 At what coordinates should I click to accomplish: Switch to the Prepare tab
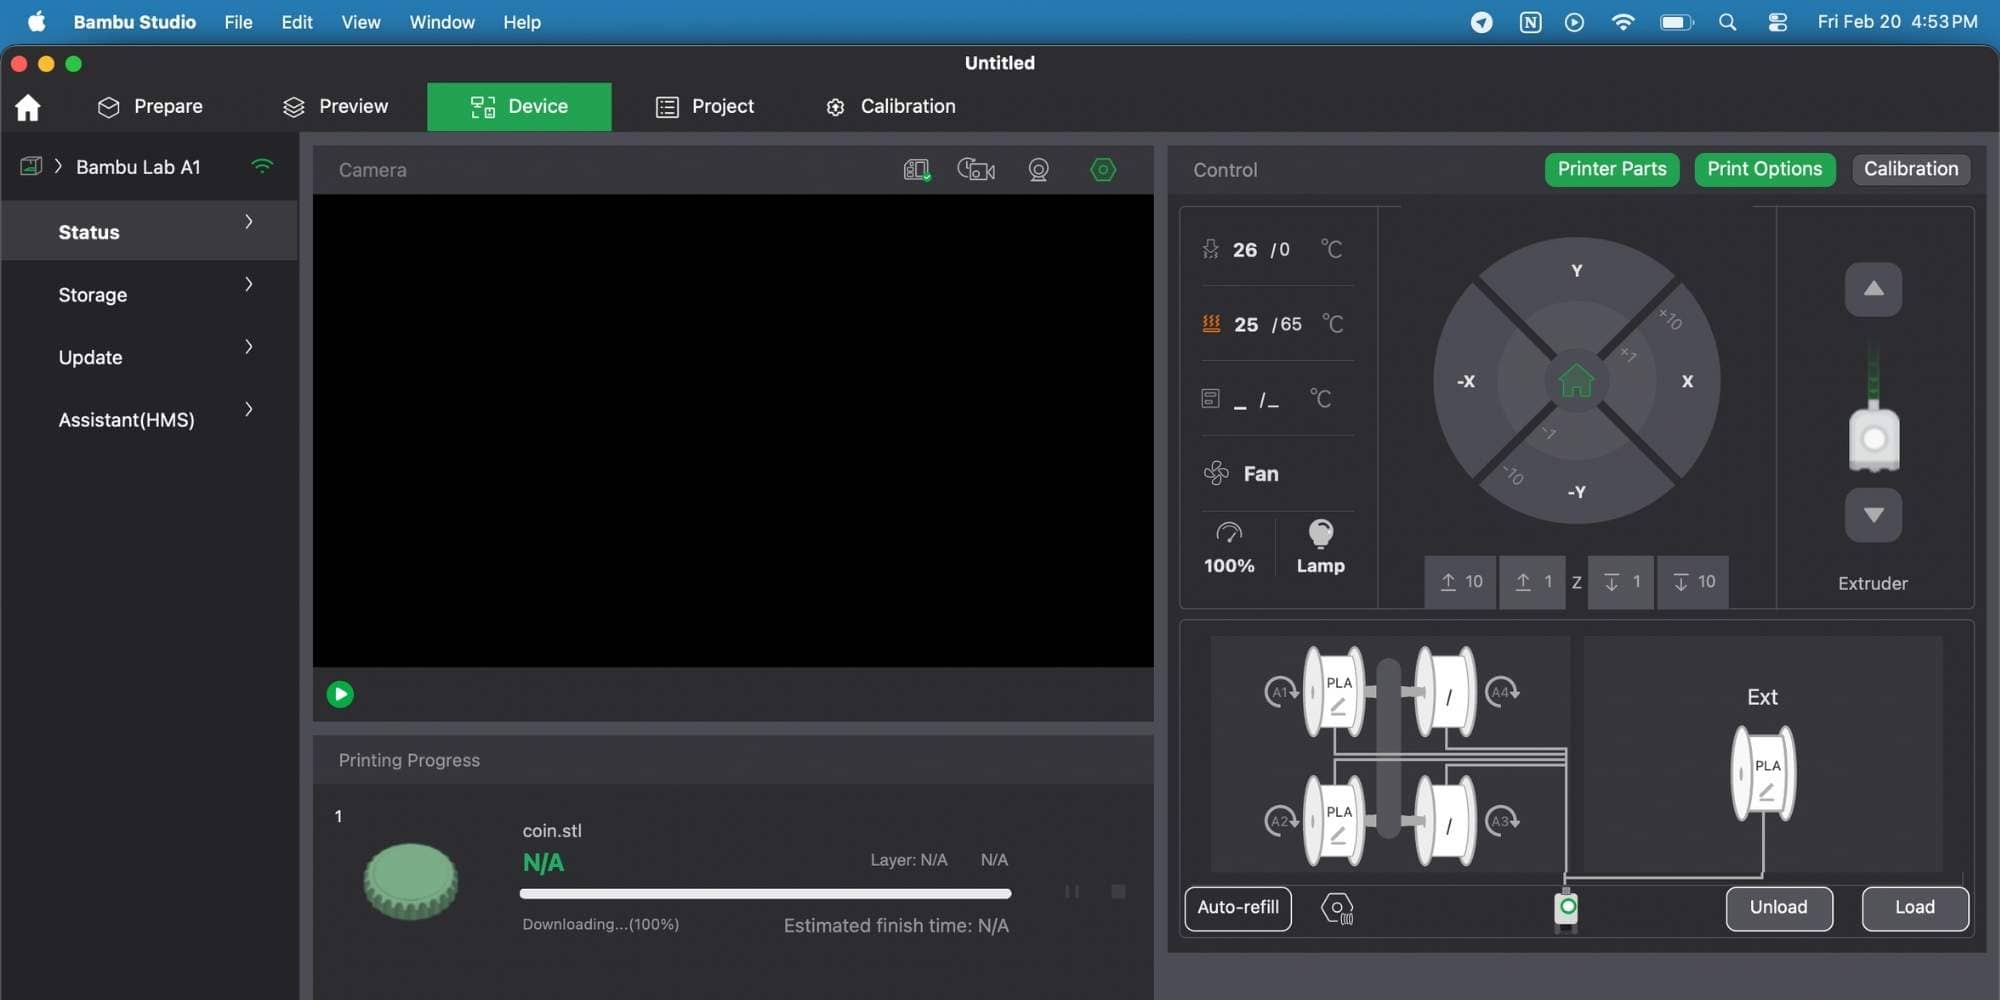pos(150,107)
